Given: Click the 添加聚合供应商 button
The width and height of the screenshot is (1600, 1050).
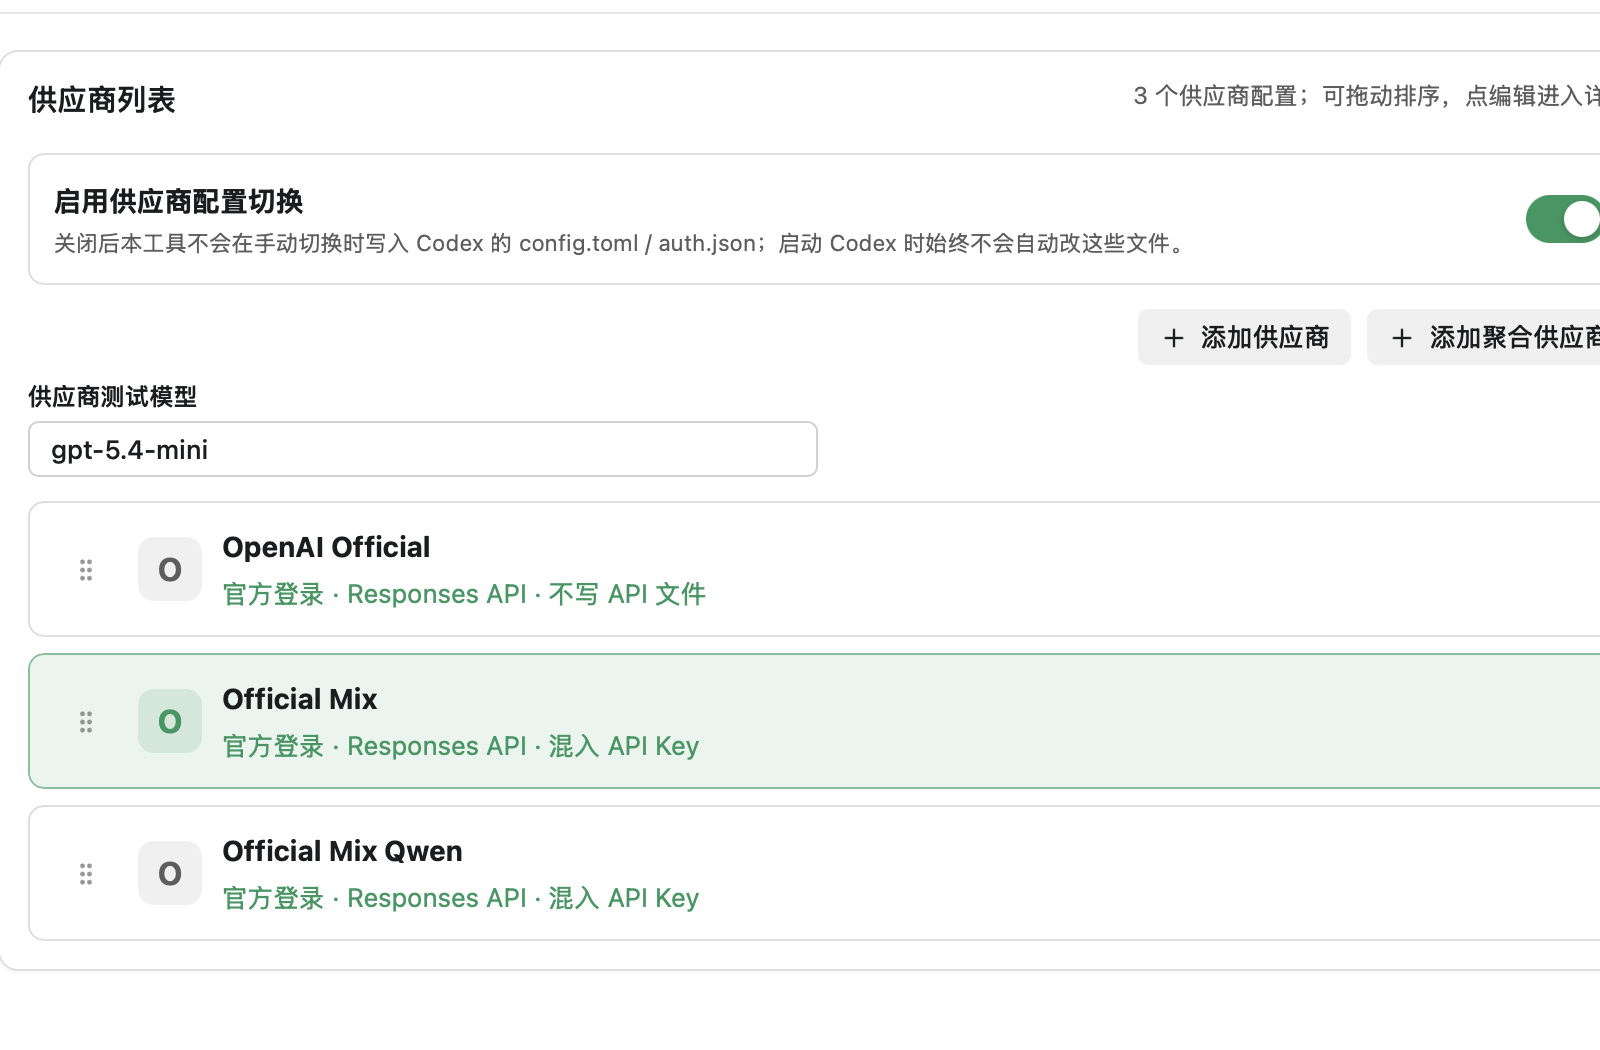Looking at the screenshot, I should tap(1485, 337).
